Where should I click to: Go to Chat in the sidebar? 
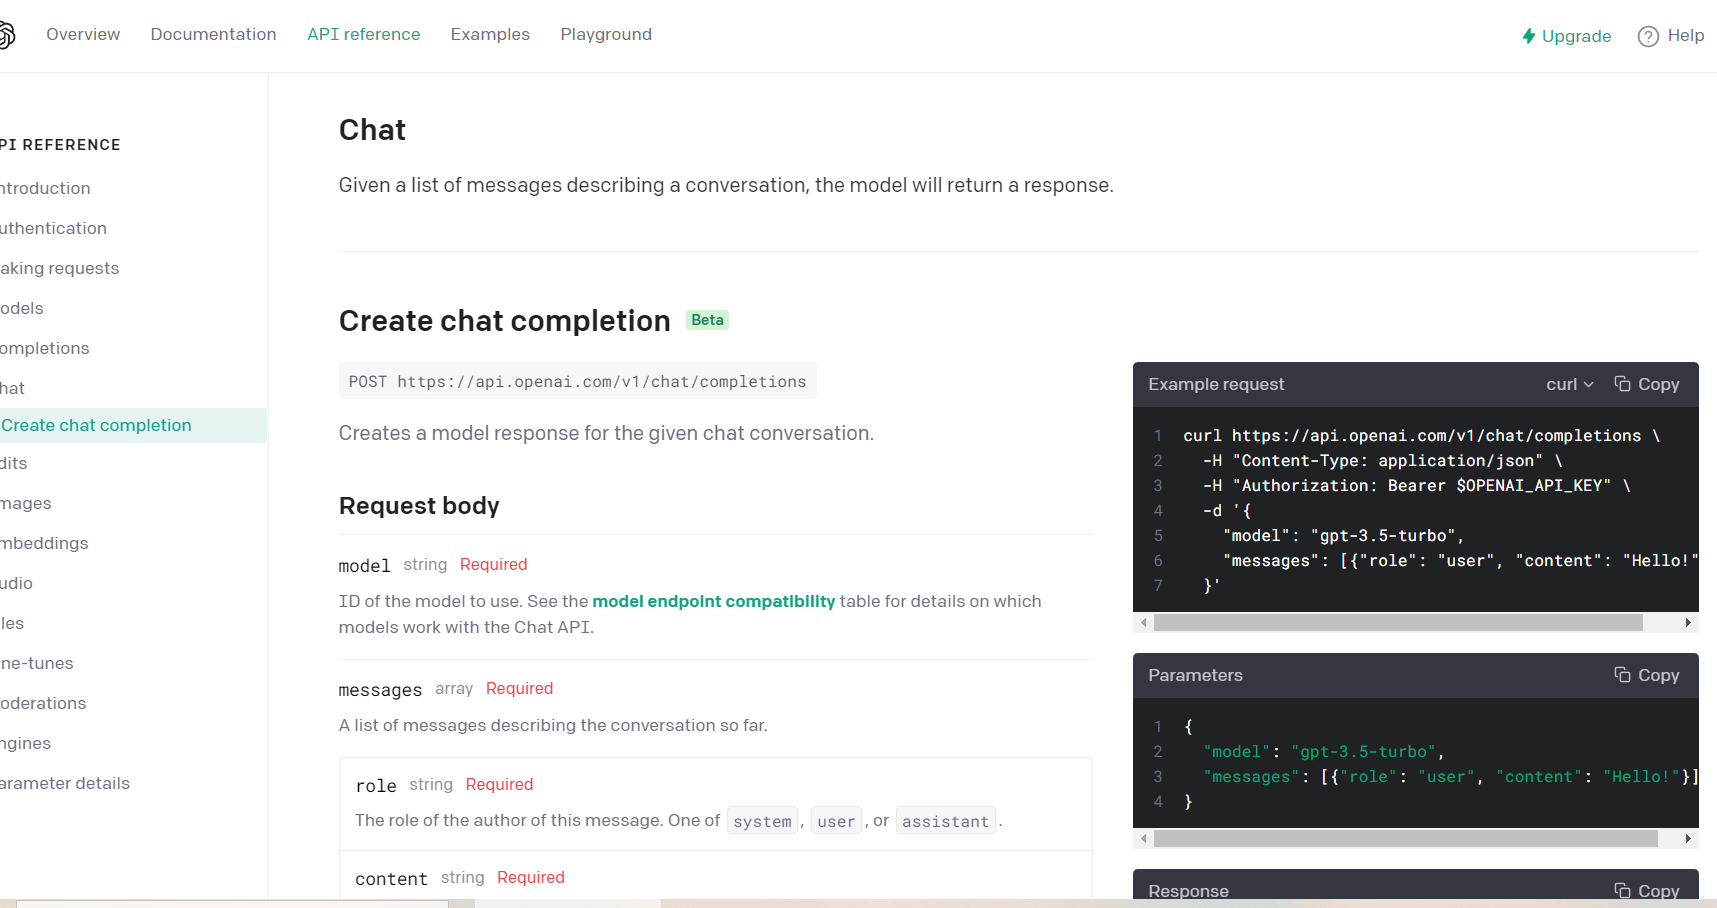tap(12, 388)
